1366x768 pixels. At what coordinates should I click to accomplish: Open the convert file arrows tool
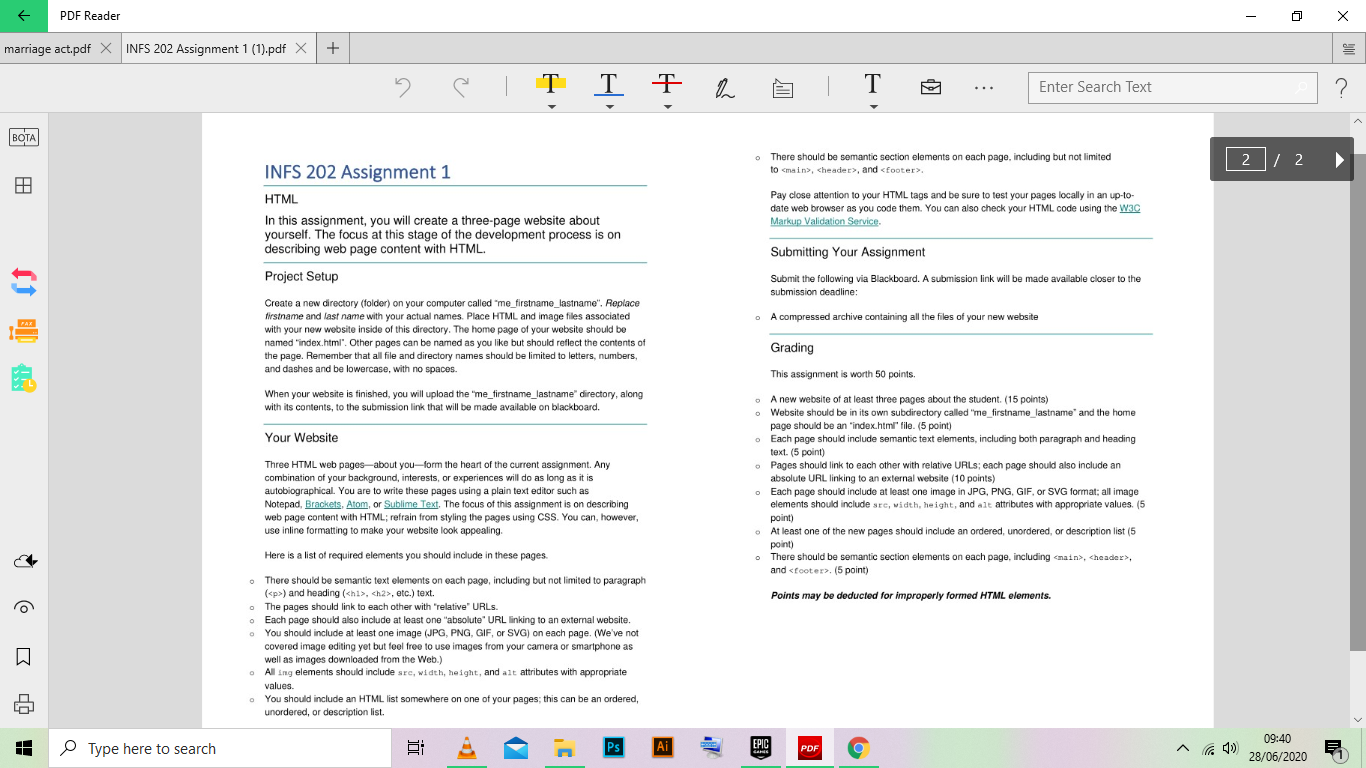pos(24,282)
